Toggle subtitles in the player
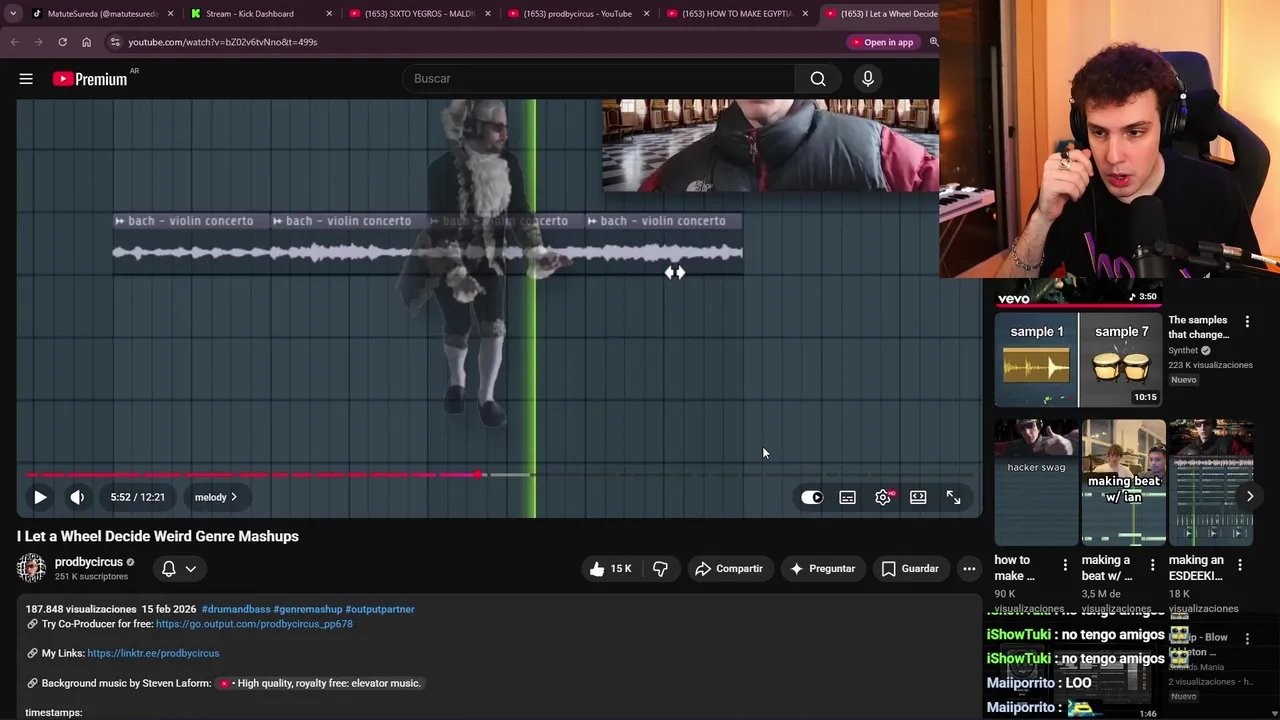 pyautogui.click(x=847, y=497)
